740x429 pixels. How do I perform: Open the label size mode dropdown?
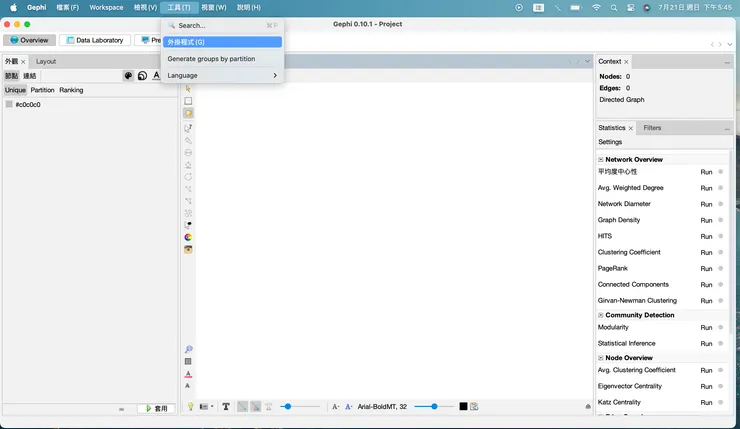[x=336, y=407]
